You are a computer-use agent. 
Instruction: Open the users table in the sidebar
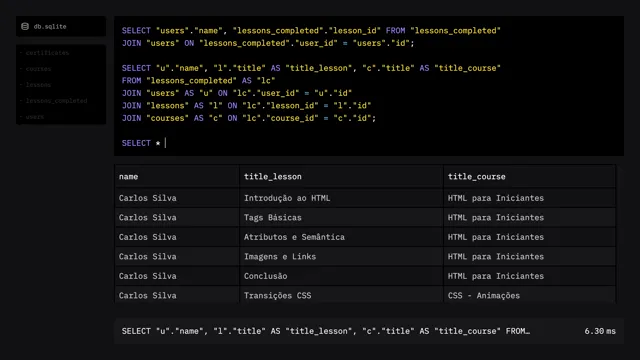pos(35,117)
